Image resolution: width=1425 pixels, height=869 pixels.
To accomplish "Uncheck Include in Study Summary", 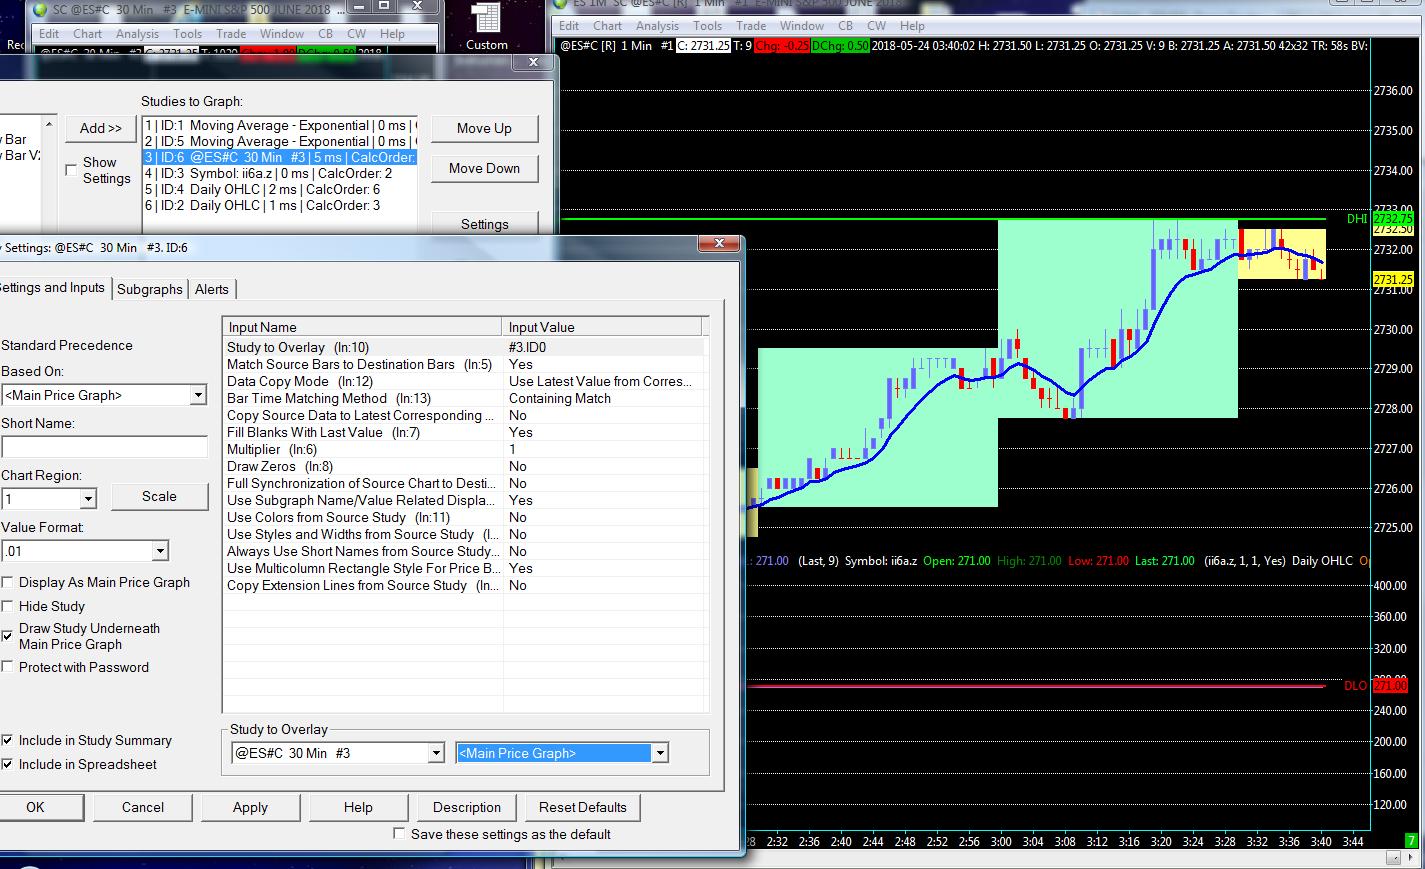I will tap(8, 740).
